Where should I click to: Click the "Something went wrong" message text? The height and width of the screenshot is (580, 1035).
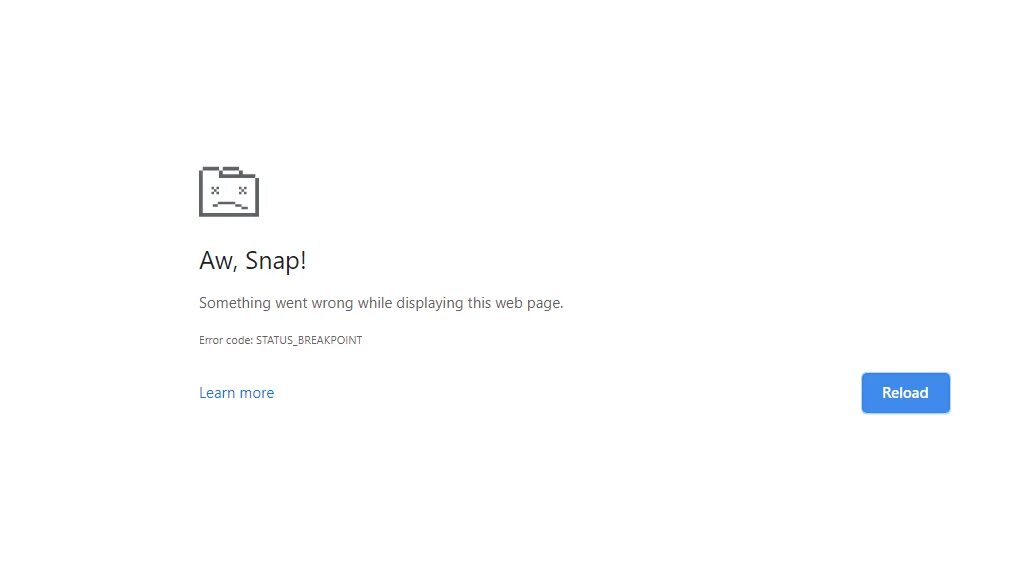(381, 303)
